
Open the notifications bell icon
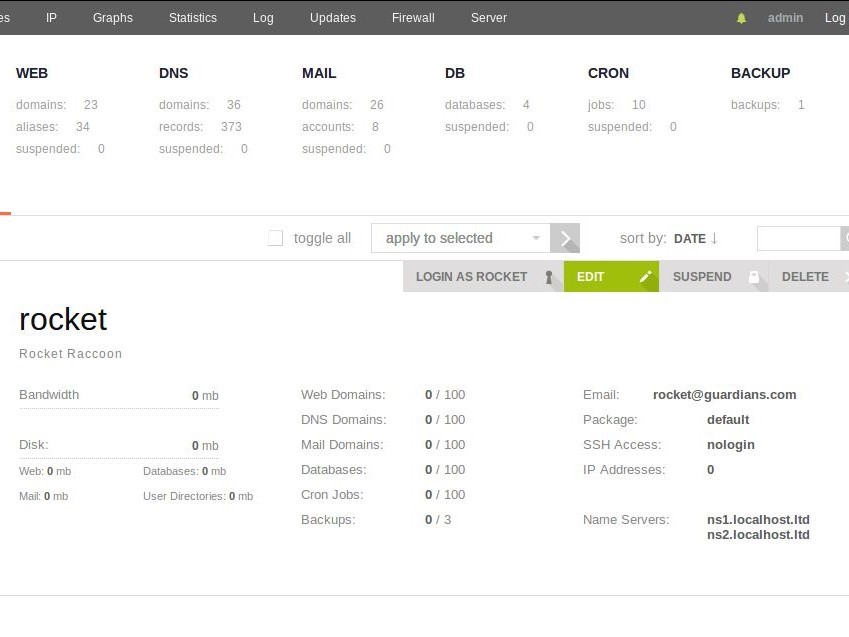pyautogui.click(x=741, y=18)
